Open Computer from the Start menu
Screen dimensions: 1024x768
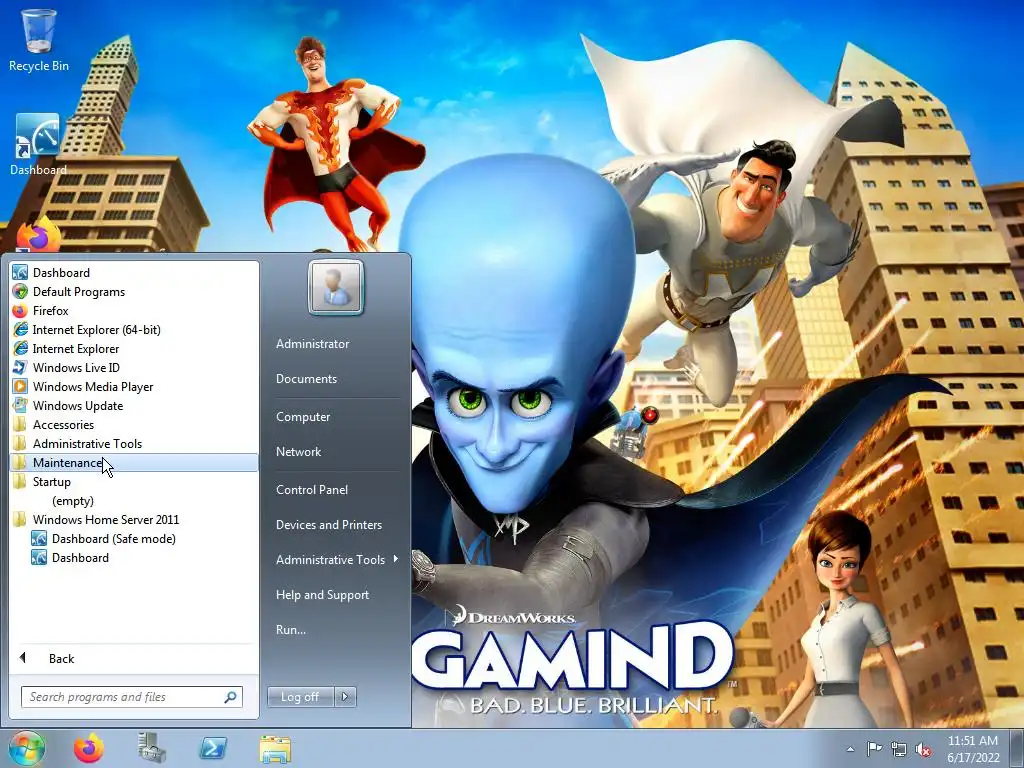[x=303, y=417]
